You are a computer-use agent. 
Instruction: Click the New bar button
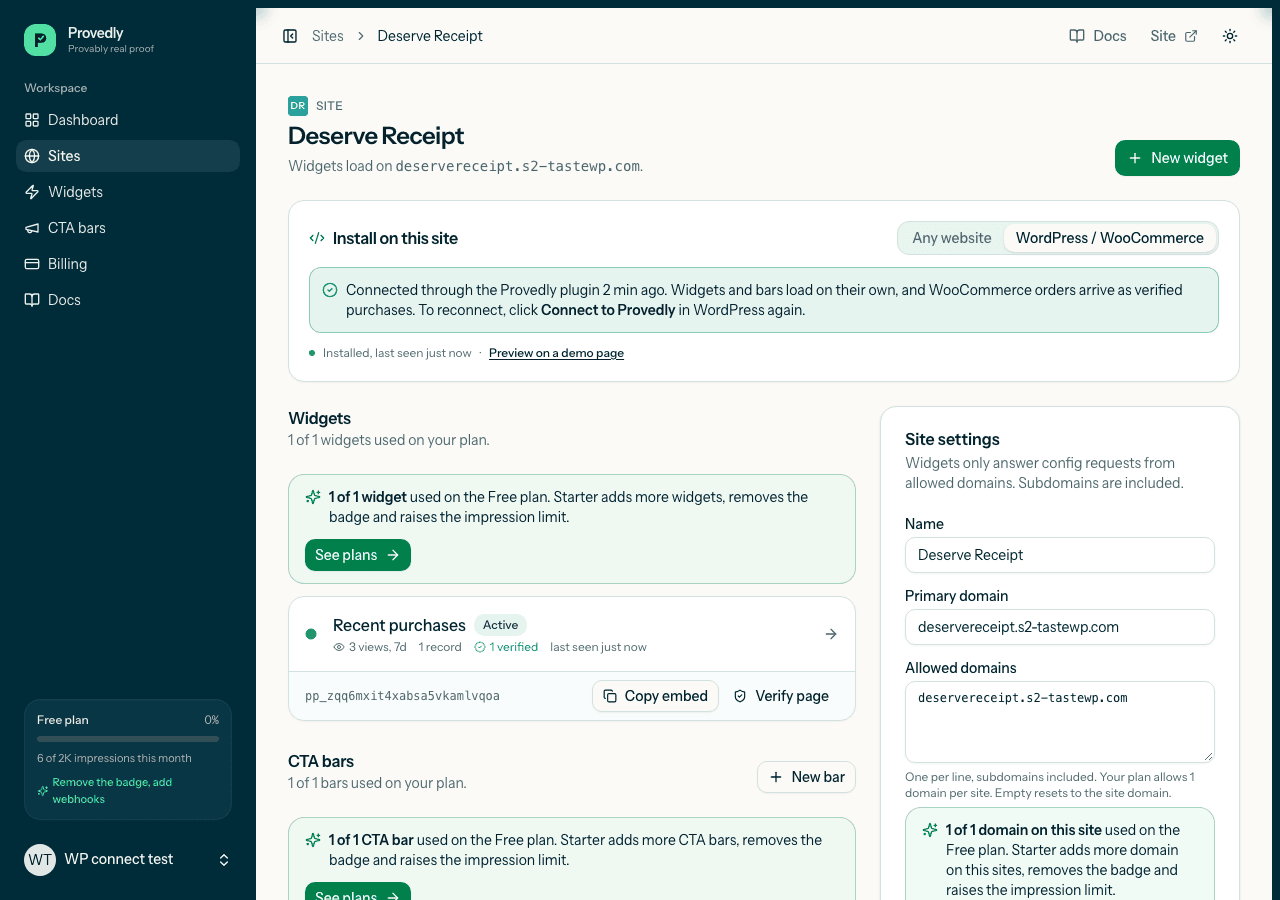(x=806, y=777)
